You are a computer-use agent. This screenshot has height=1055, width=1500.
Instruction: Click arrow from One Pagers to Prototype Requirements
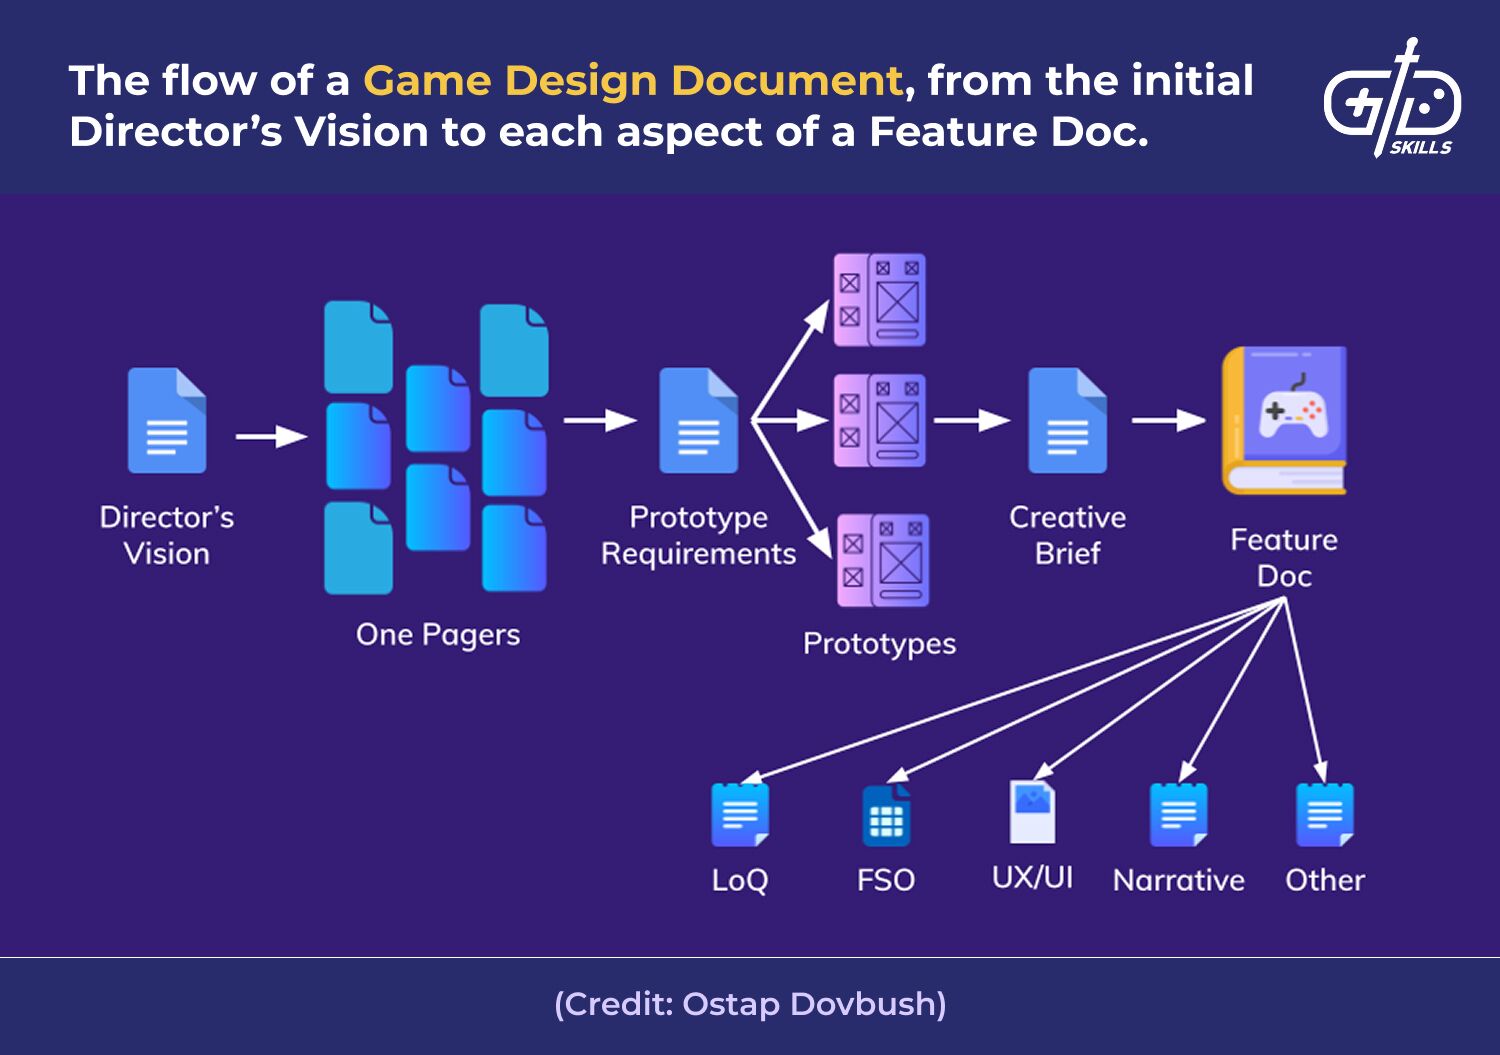click(600, 421)
